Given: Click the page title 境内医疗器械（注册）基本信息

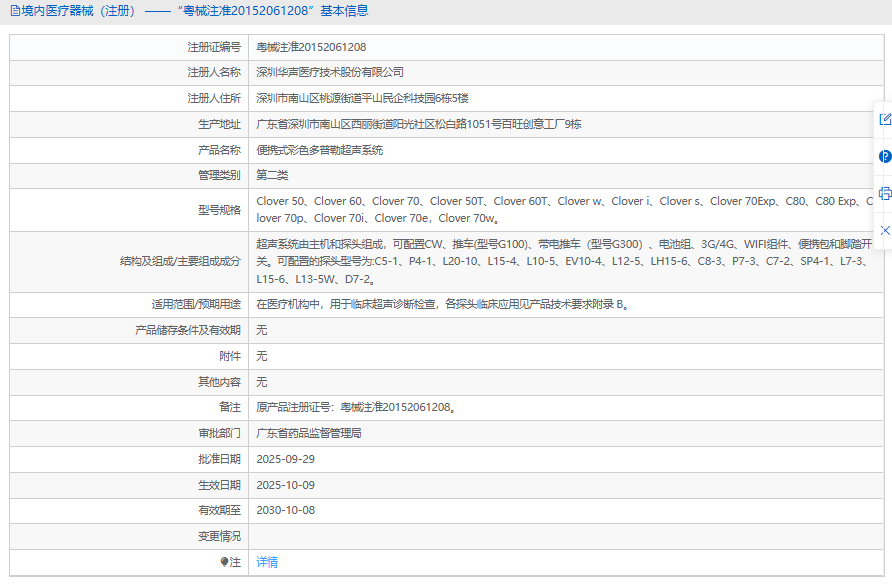Looking at the screenshot, I should pos(195,11).
